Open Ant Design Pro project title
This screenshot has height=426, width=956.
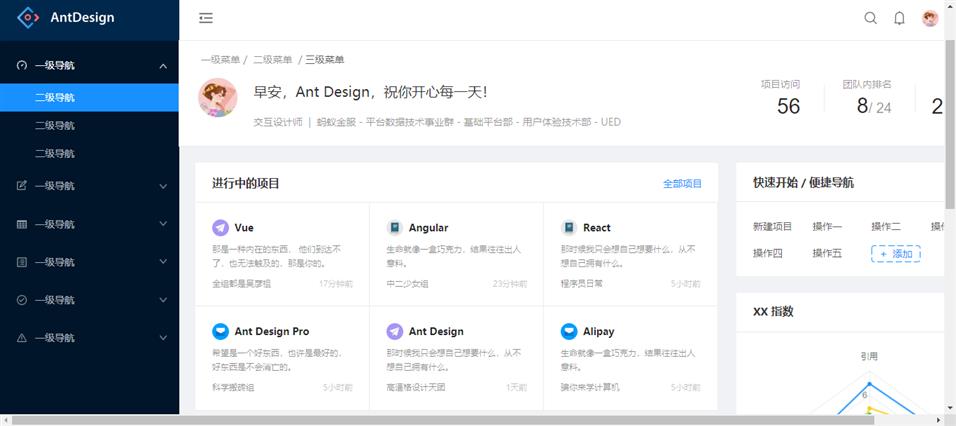(272, 332)
